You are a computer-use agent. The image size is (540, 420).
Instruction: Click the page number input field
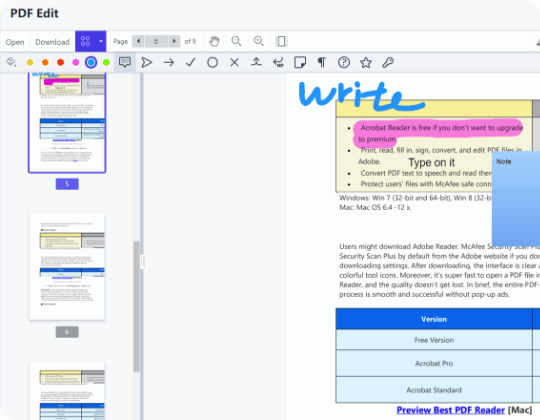click(x=156, y=41)
